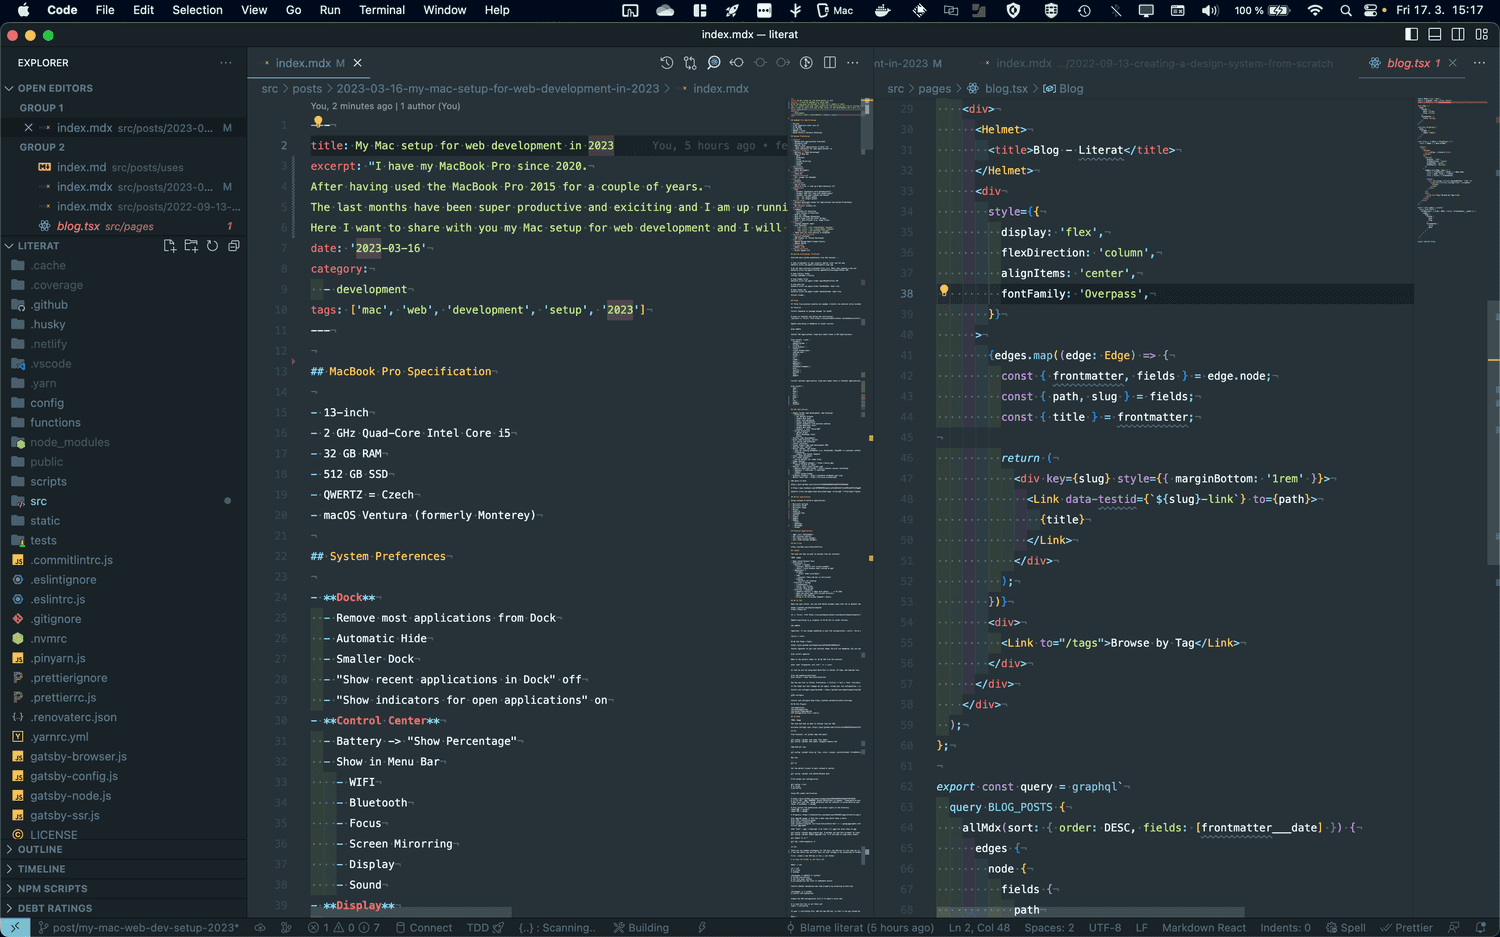Collapse all folders in LITERAT explorer

click(234, 246)
